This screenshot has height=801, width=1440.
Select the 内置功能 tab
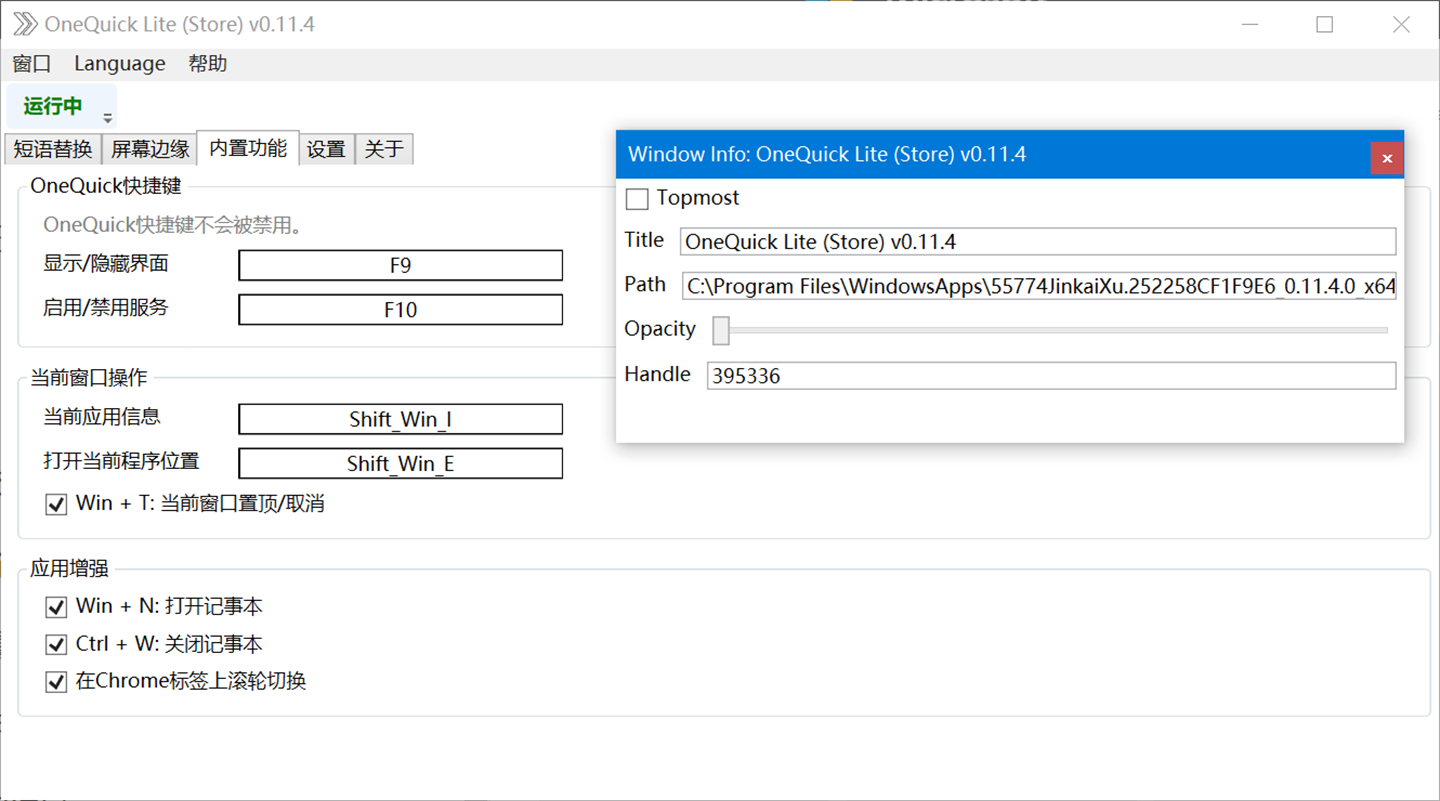(248, 148)
